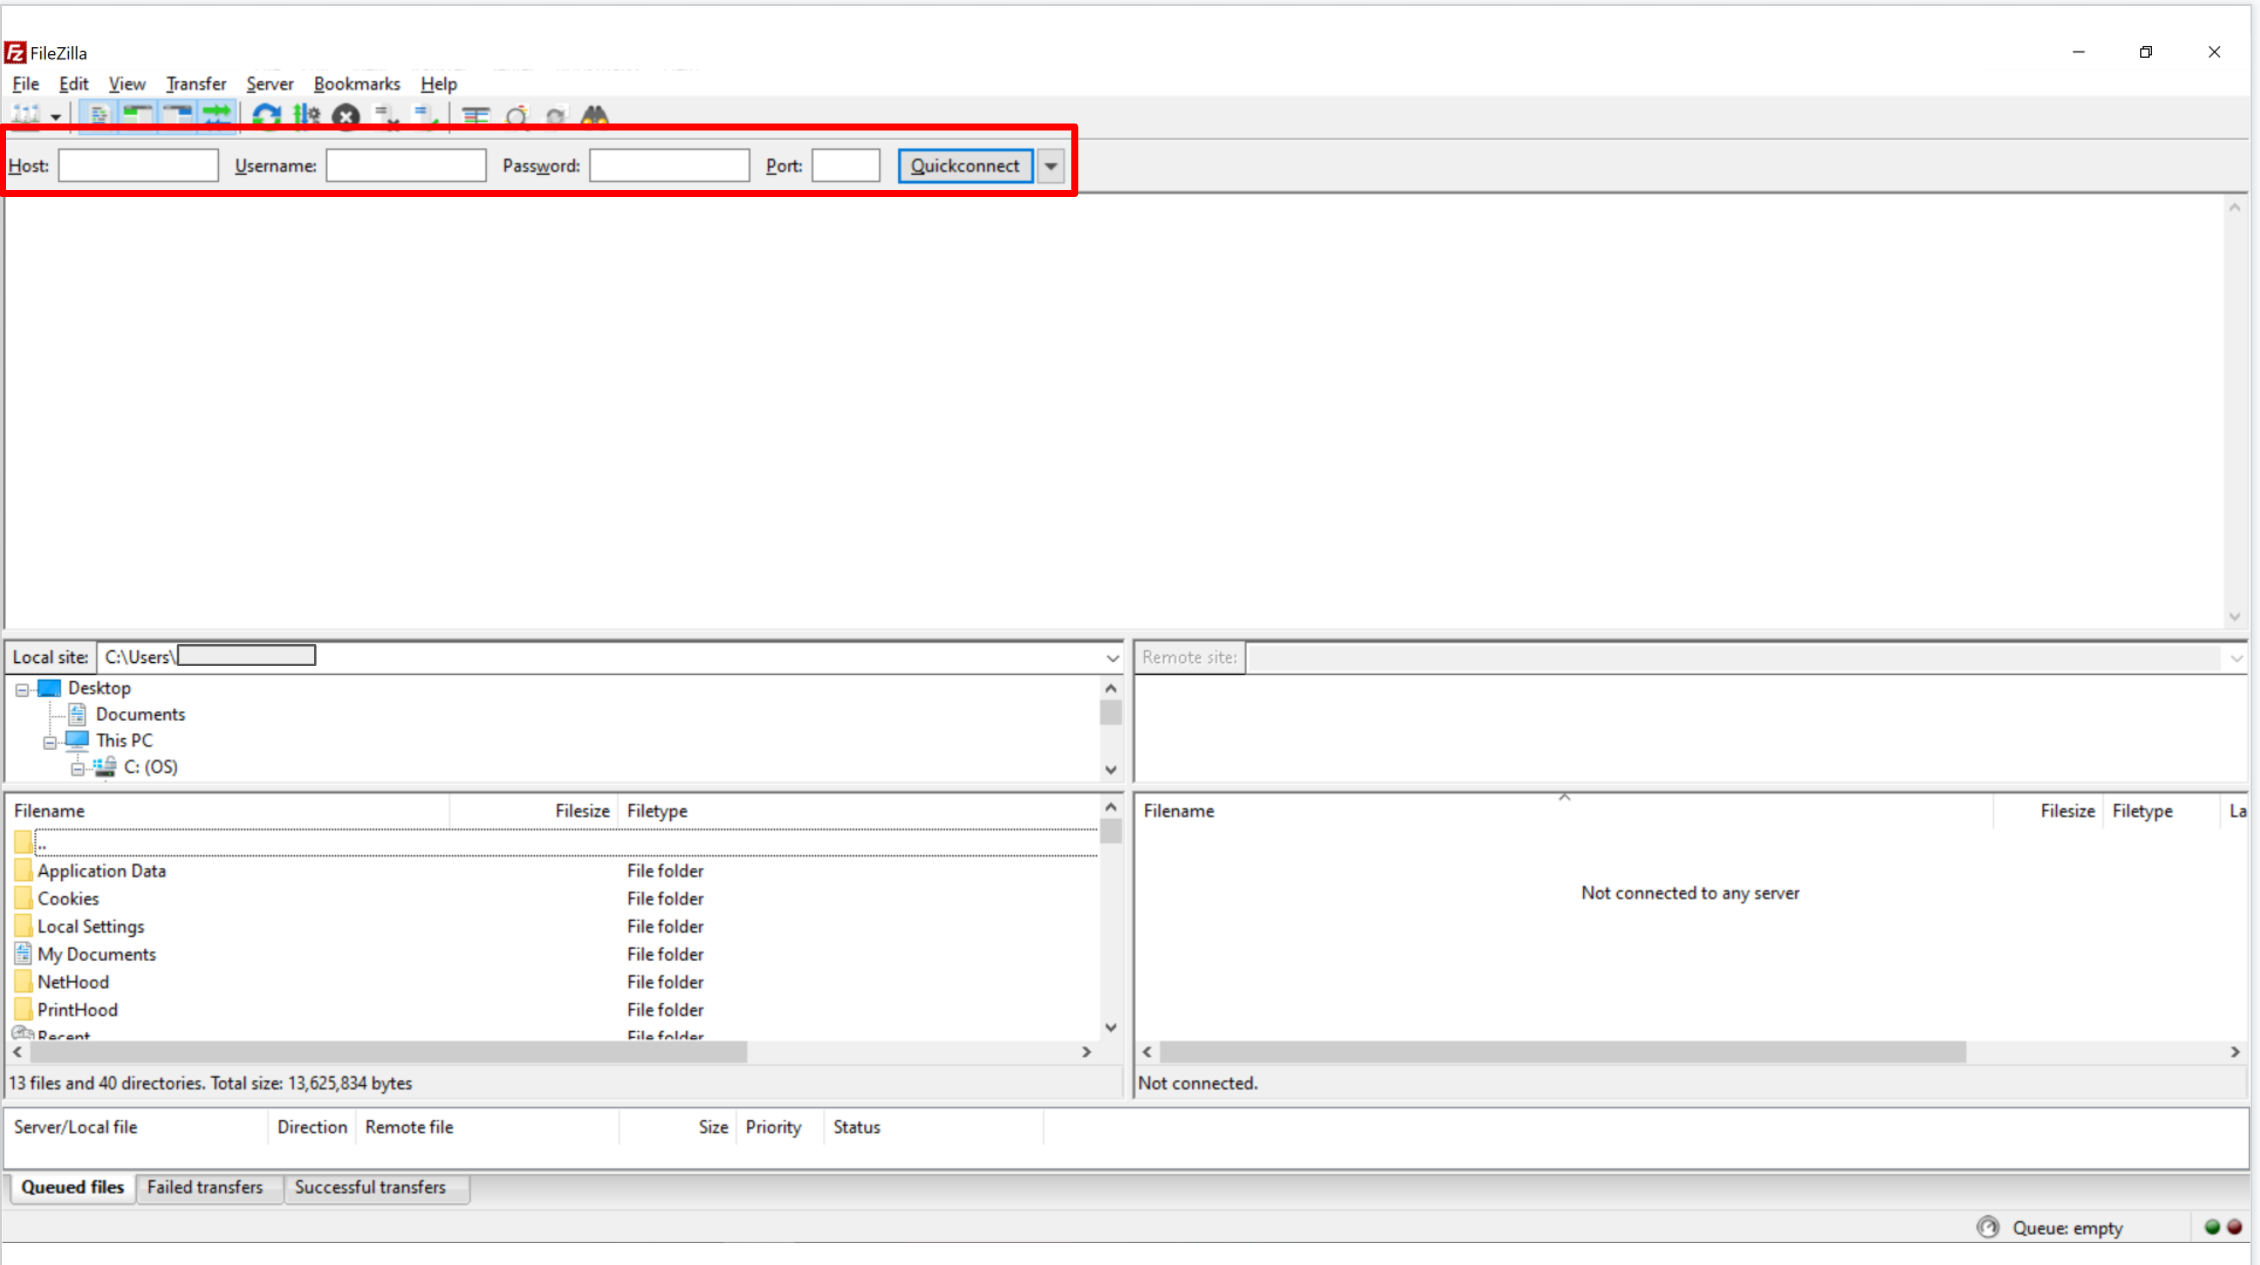Open the Transfer menu
Viewport: 2260px width, 1265px height.
point(196,84)
